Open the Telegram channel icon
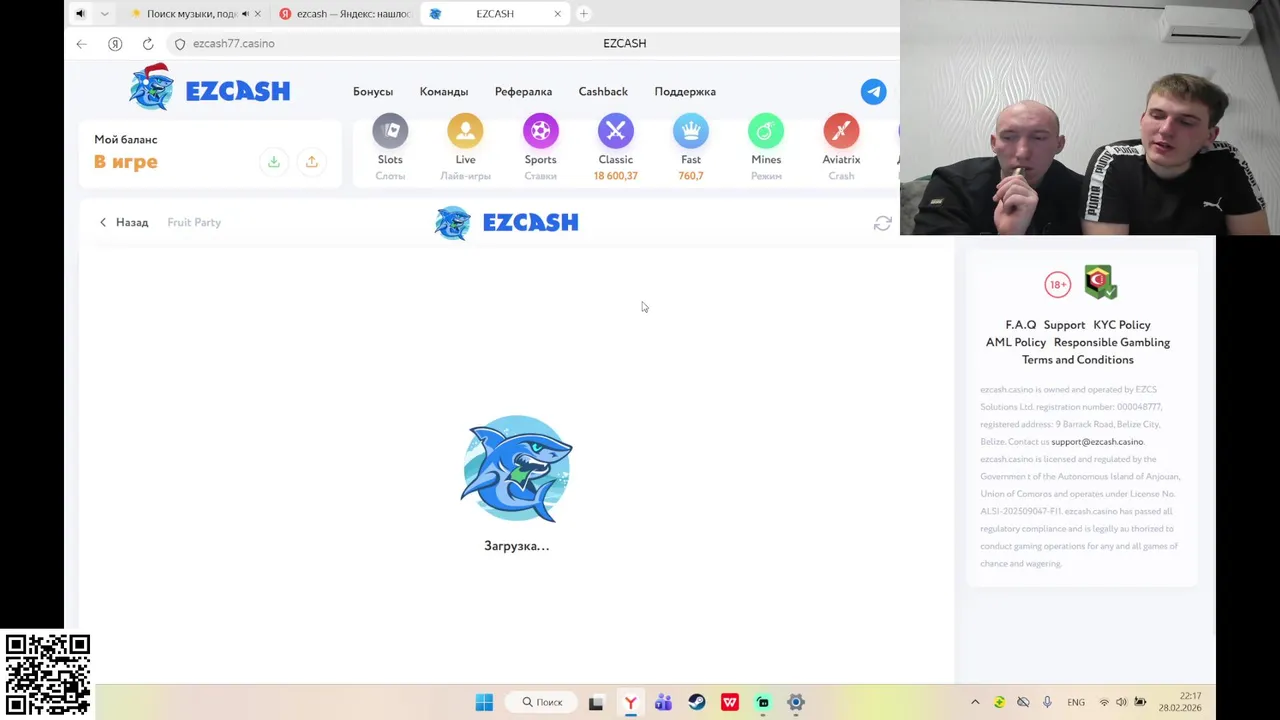 (x=873, y=91)
